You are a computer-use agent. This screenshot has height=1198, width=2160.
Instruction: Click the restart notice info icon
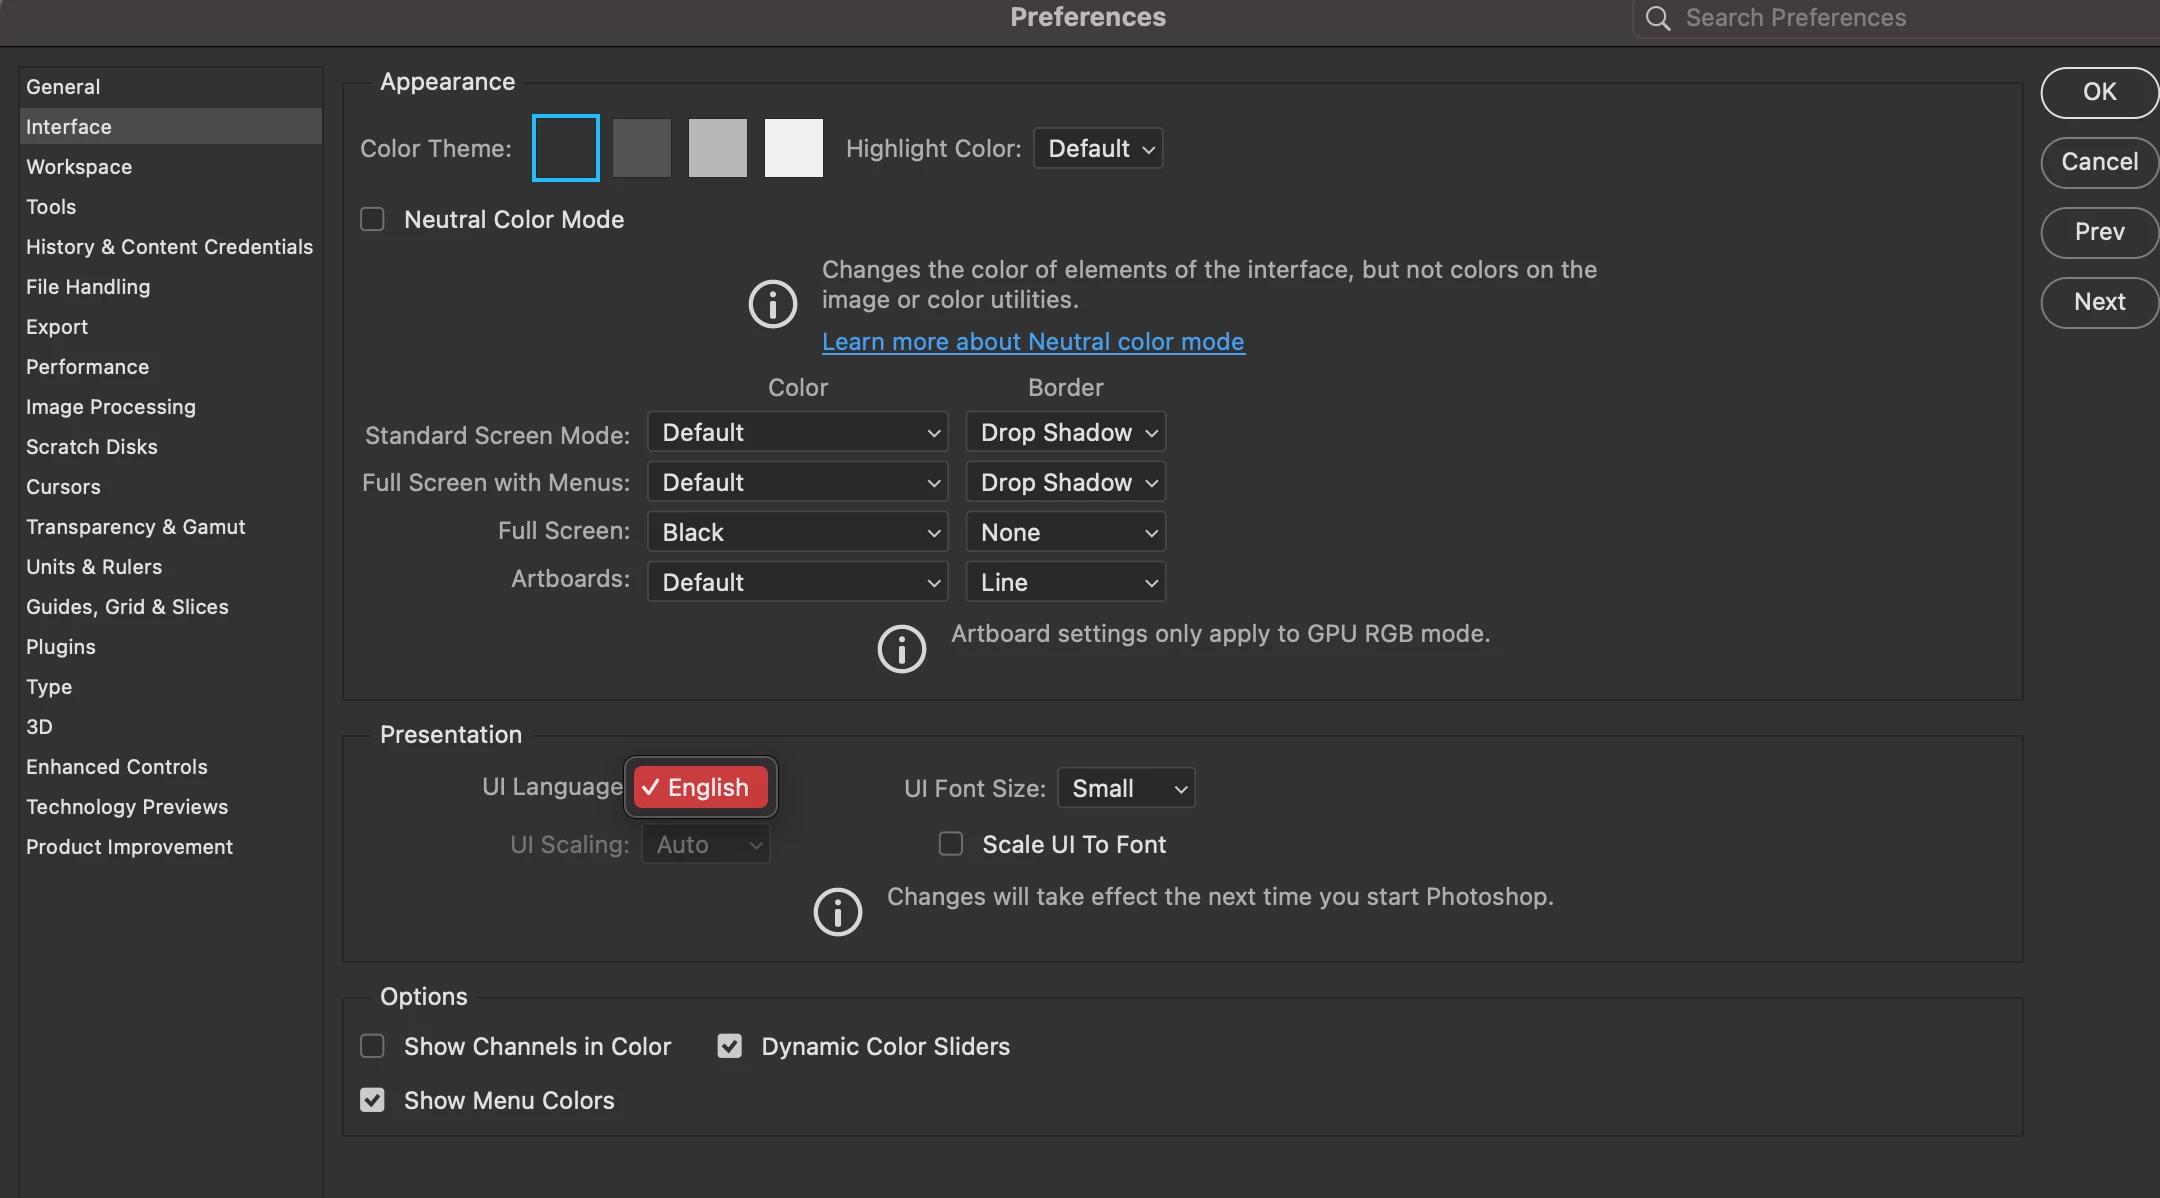click(x=837, y=912)
